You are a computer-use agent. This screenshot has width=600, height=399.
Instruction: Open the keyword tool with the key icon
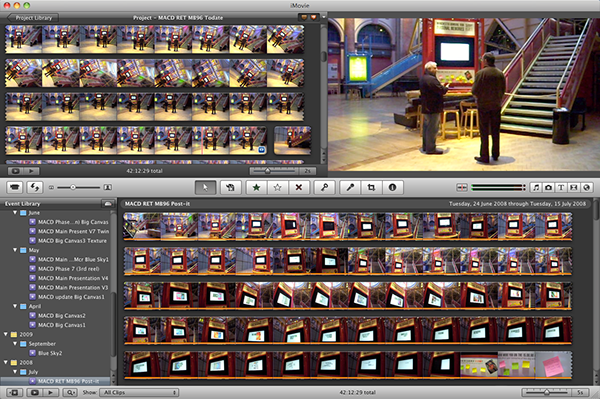click(x=324, y=187)
